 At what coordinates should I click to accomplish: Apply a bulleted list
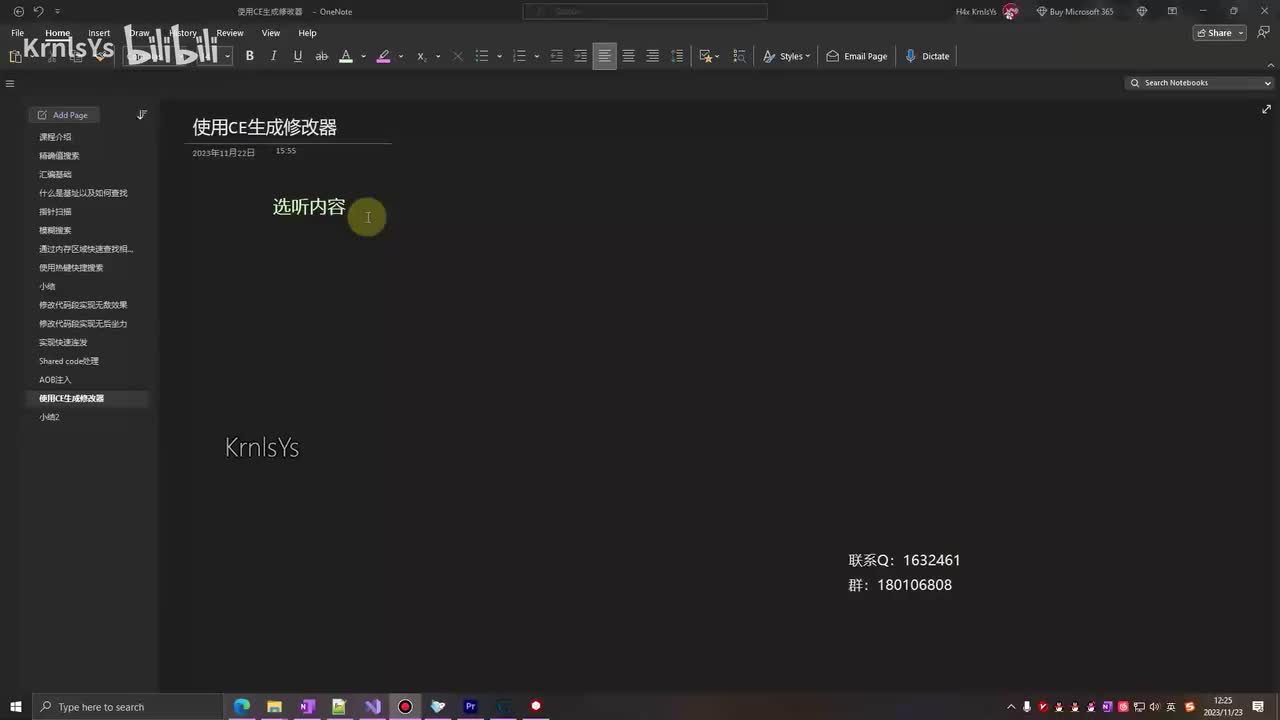coord(482,56)
